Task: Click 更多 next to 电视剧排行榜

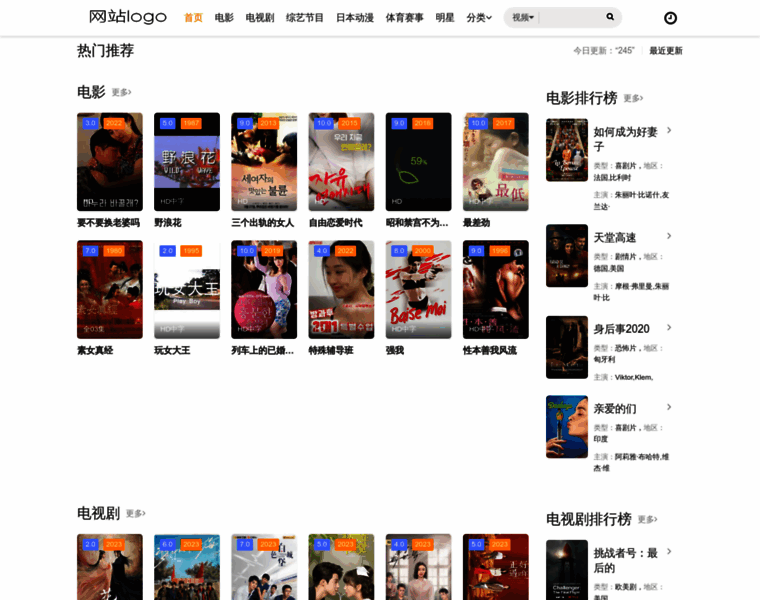Action: tap(648, 520)
